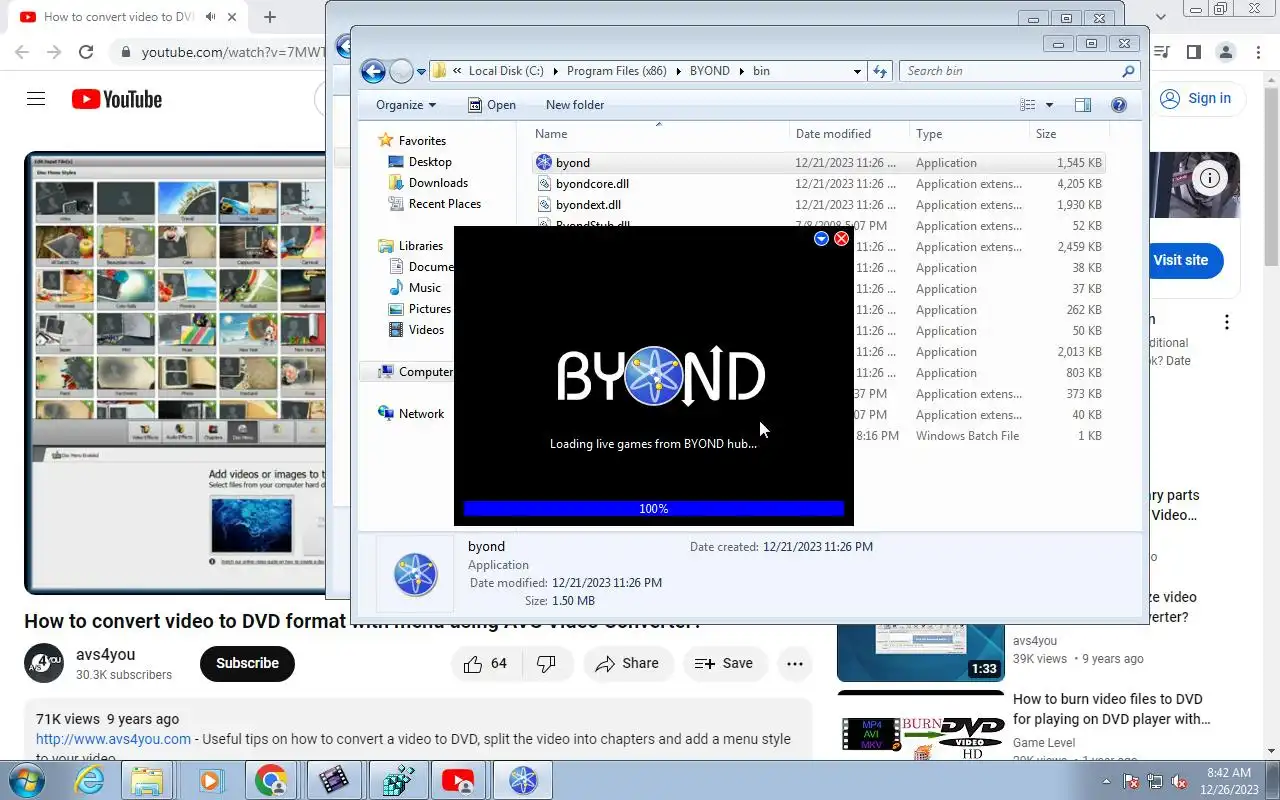This screenshot has width=1280, height=800.
Task: Expand the arrow after Program Files (x86)
Action: [678, 71]
